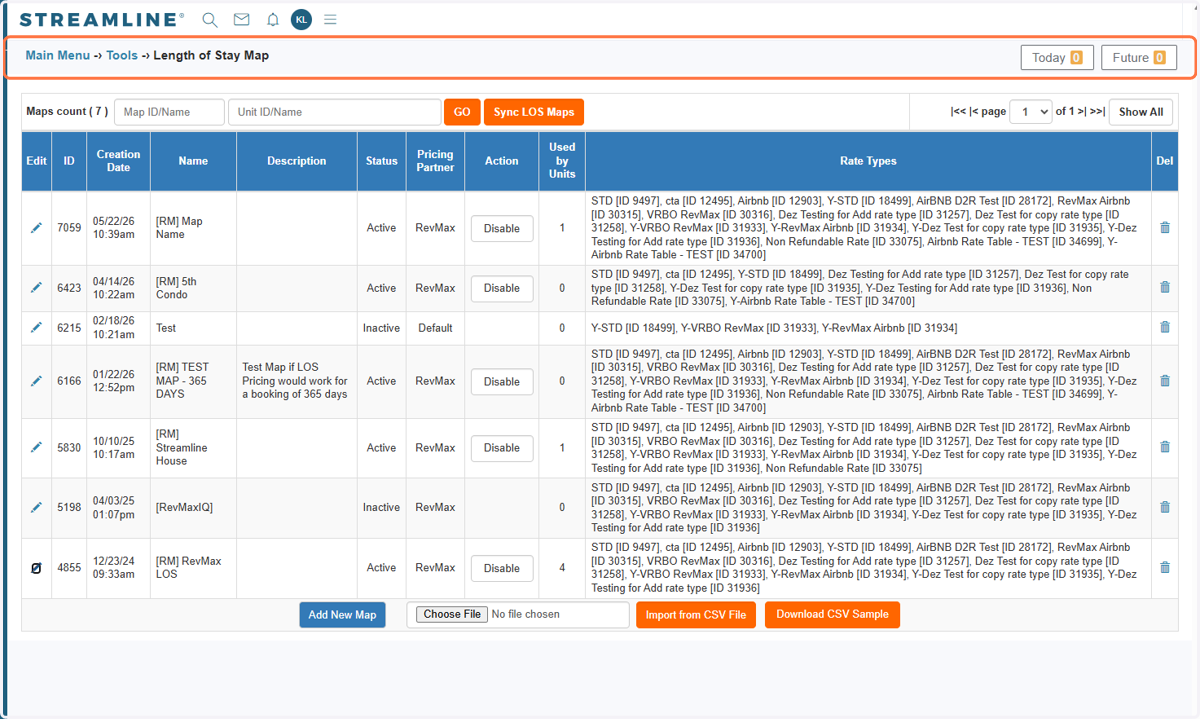Viewport: 1200px width, 719px height.
Task: Focus the Map ID/Name input field
Action: (169, 112)
